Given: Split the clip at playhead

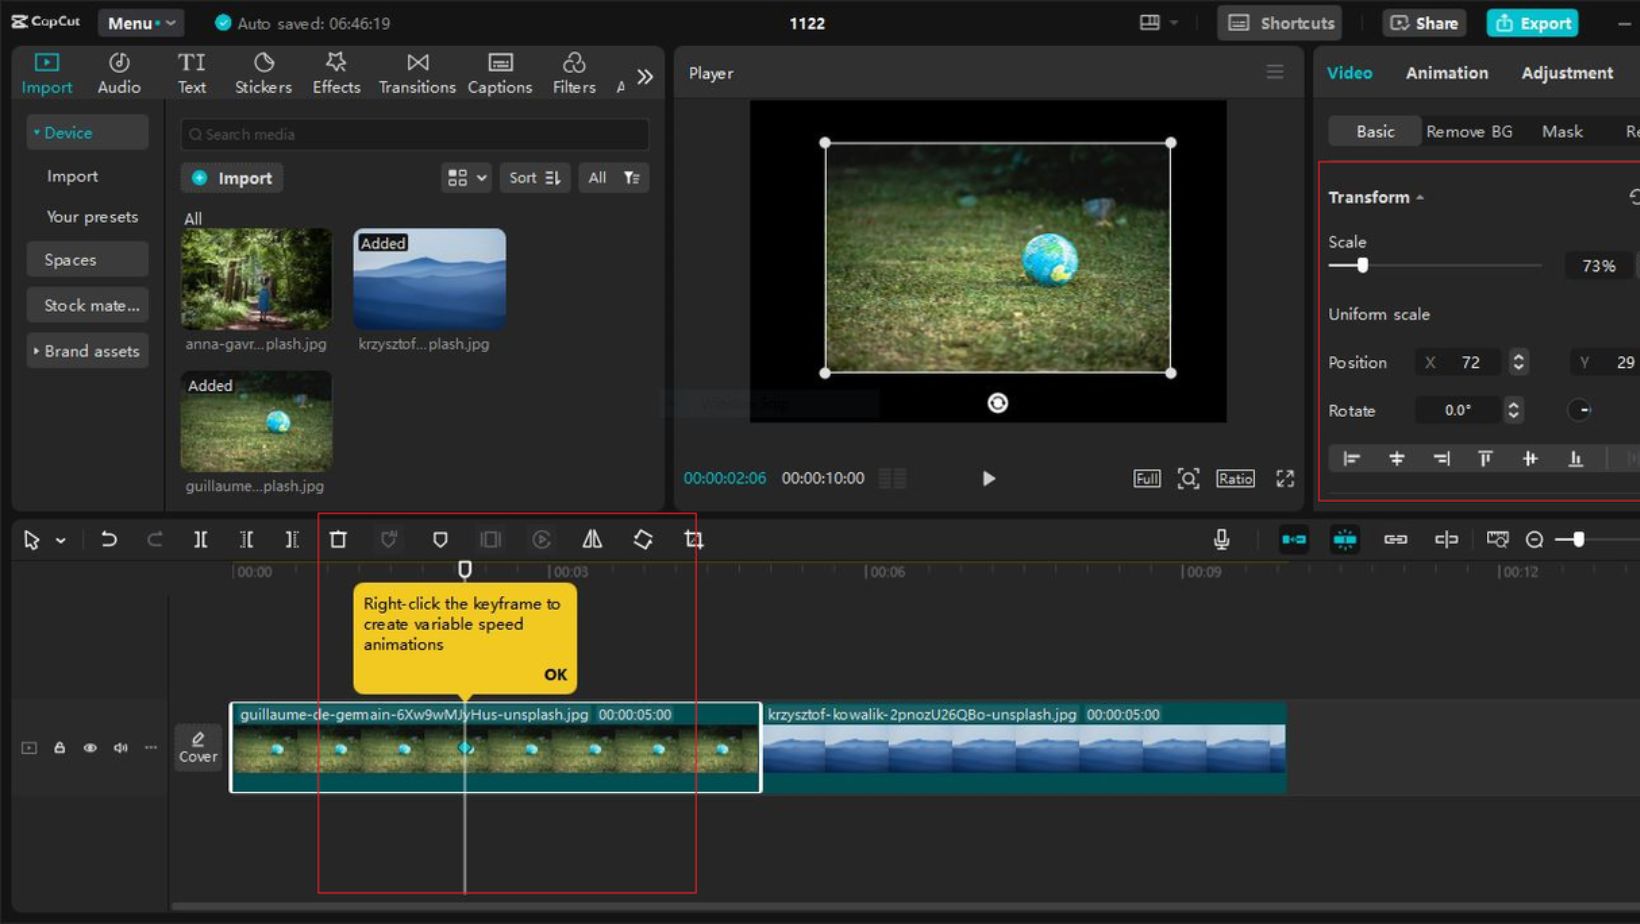Looking at the screenshot, I should coord(200,540).
